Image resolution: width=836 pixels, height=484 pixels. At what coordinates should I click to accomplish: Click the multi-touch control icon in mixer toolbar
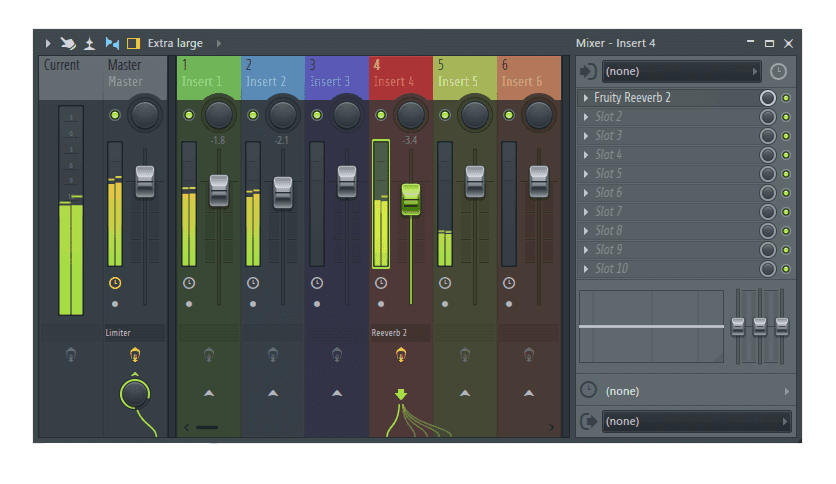[x=68, y=43]
